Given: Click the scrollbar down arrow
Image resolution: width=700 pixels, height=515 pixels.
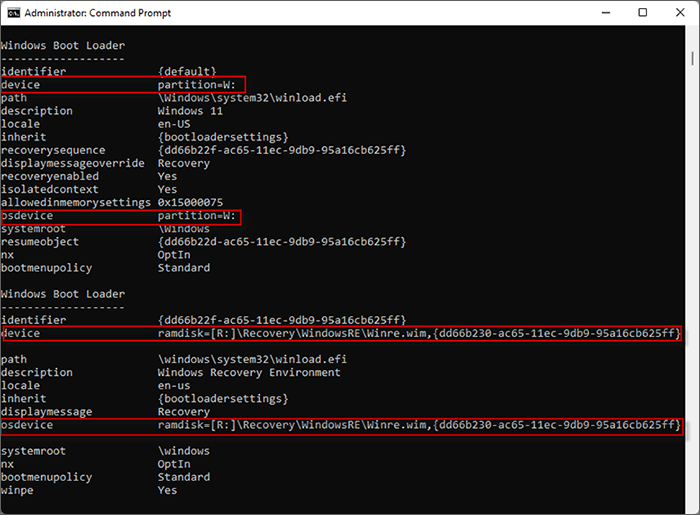Looking at the screenshot, I should [691, 506].
